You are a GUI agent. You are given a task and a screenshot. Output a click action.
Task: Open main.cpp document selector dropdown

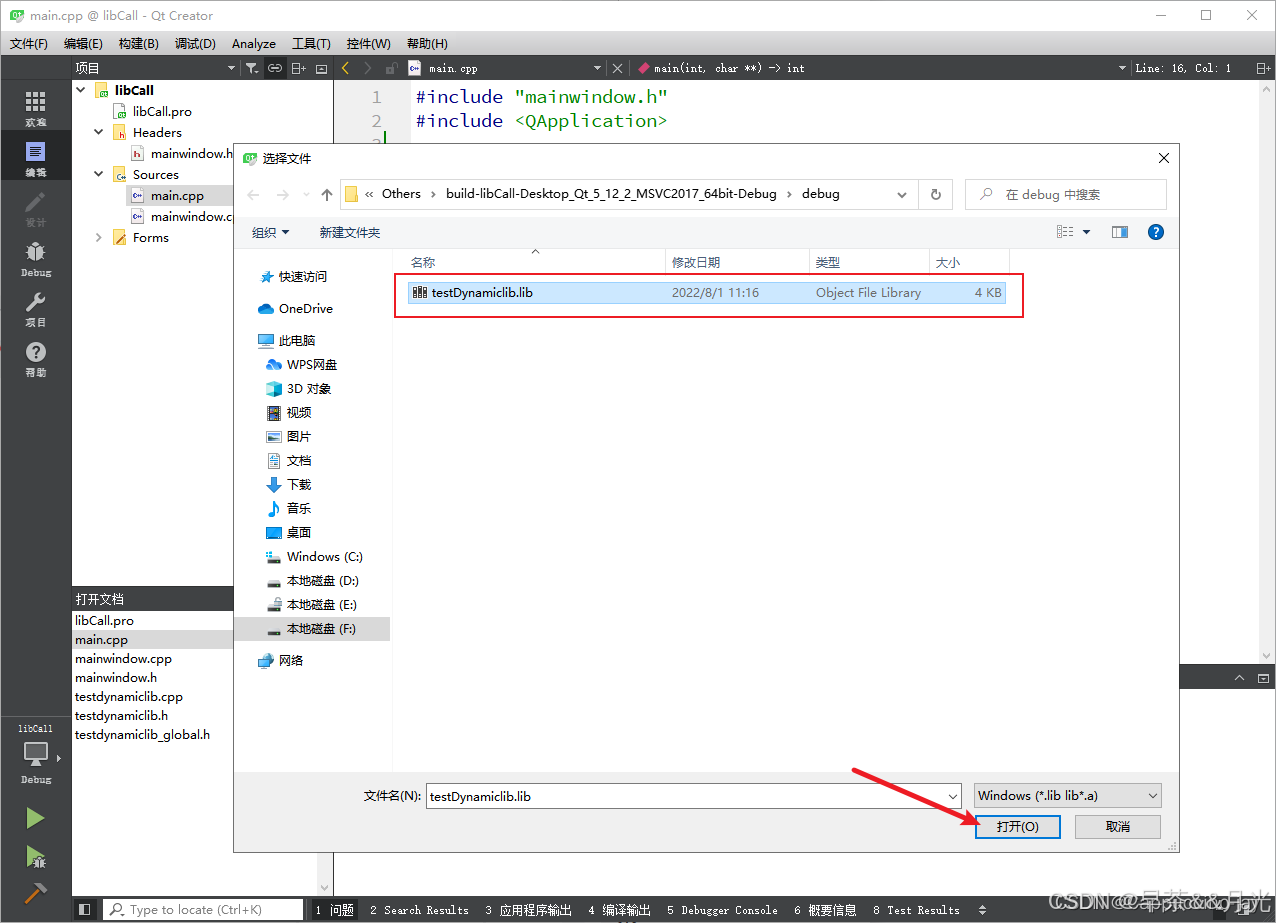[x=598, y=68]
